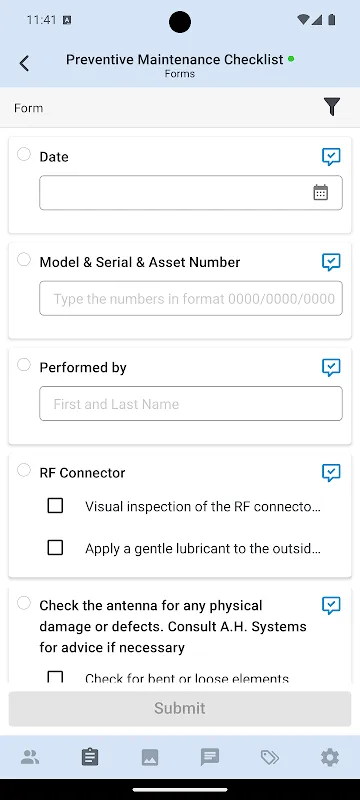This screenshot has height=800, width=360.
Task: Check the Apply a gentle lubricant box
Action: [55, 547]
